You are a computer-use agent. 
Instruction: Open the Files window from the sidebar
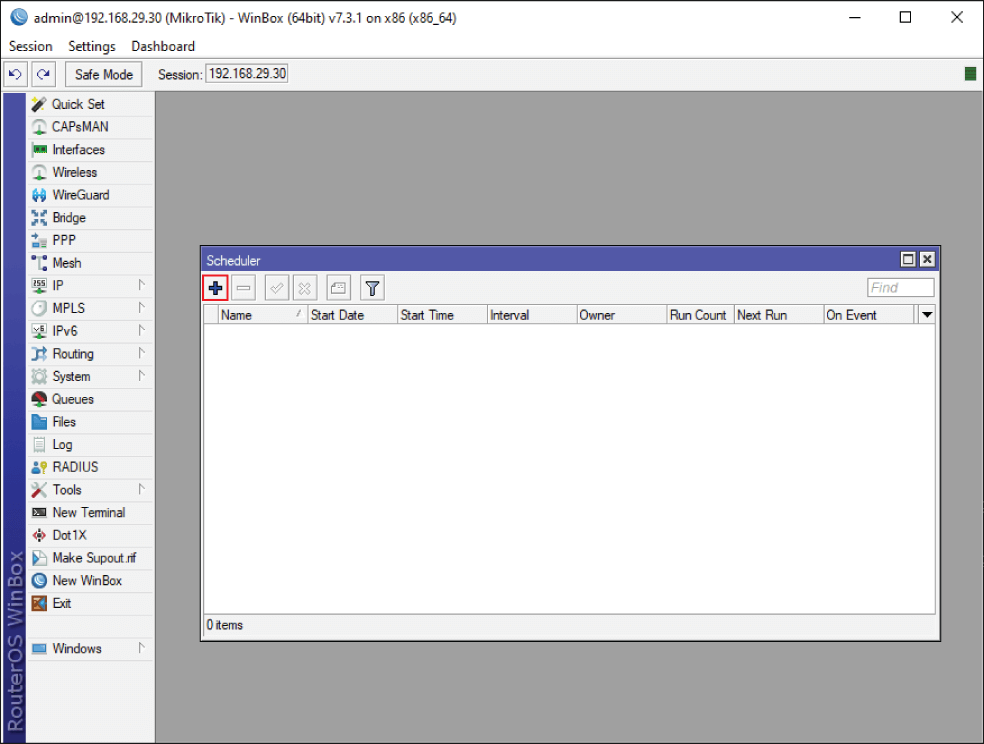pos(63,421)
